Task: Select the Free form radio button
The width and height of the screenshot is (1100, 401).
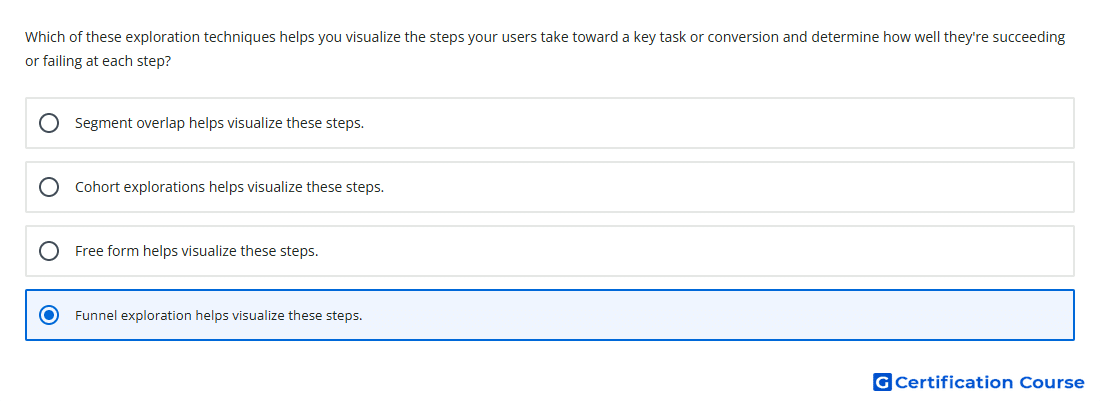Action: (49, 251)
